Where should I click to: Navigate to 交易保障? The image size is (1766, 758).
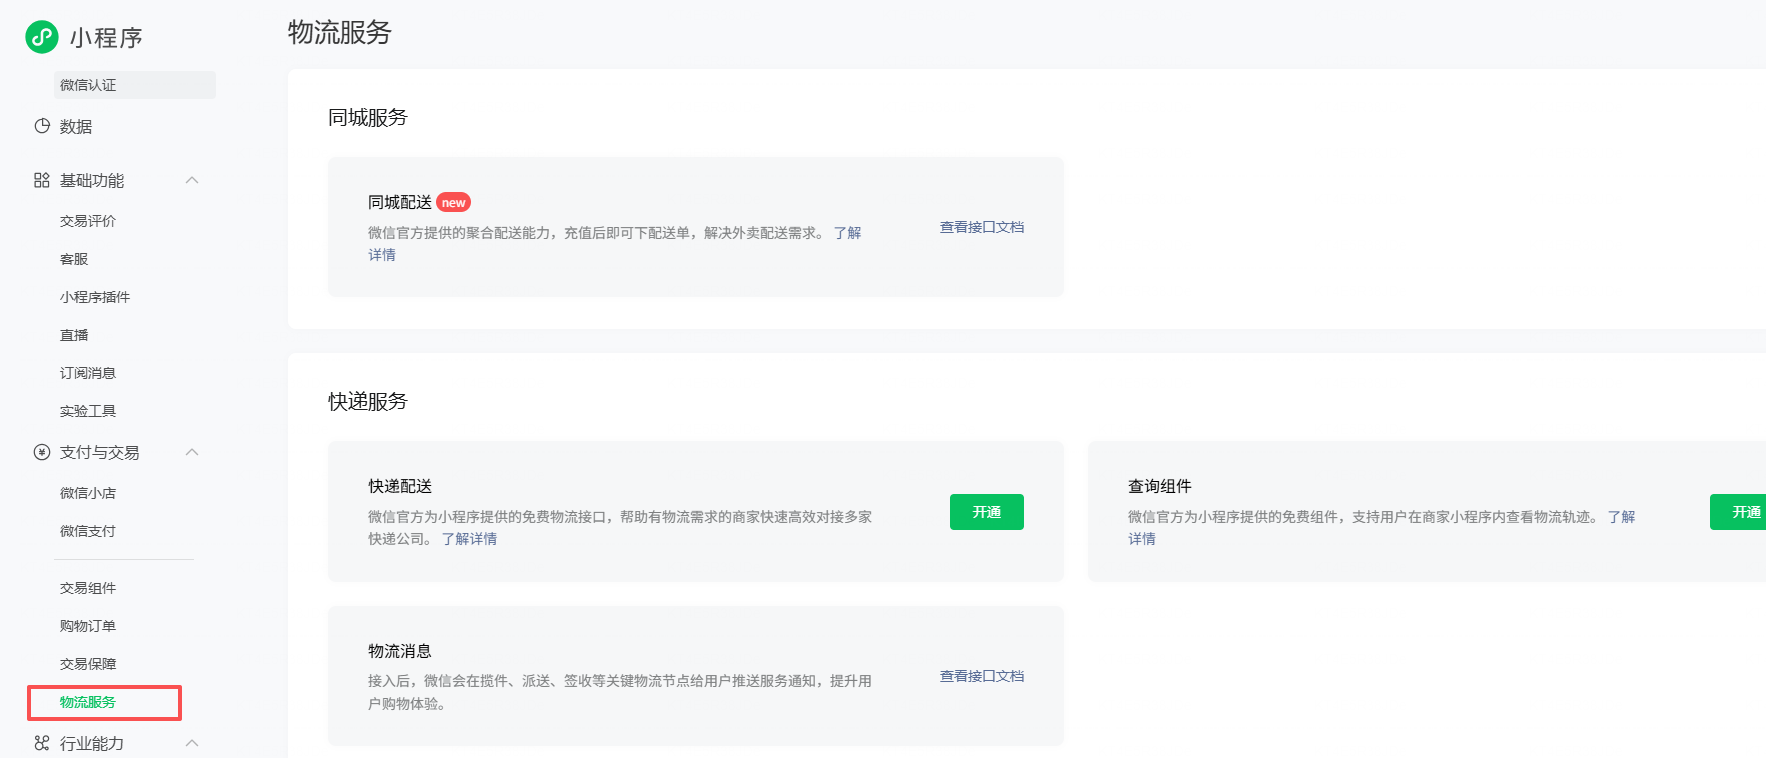point(88,664)
